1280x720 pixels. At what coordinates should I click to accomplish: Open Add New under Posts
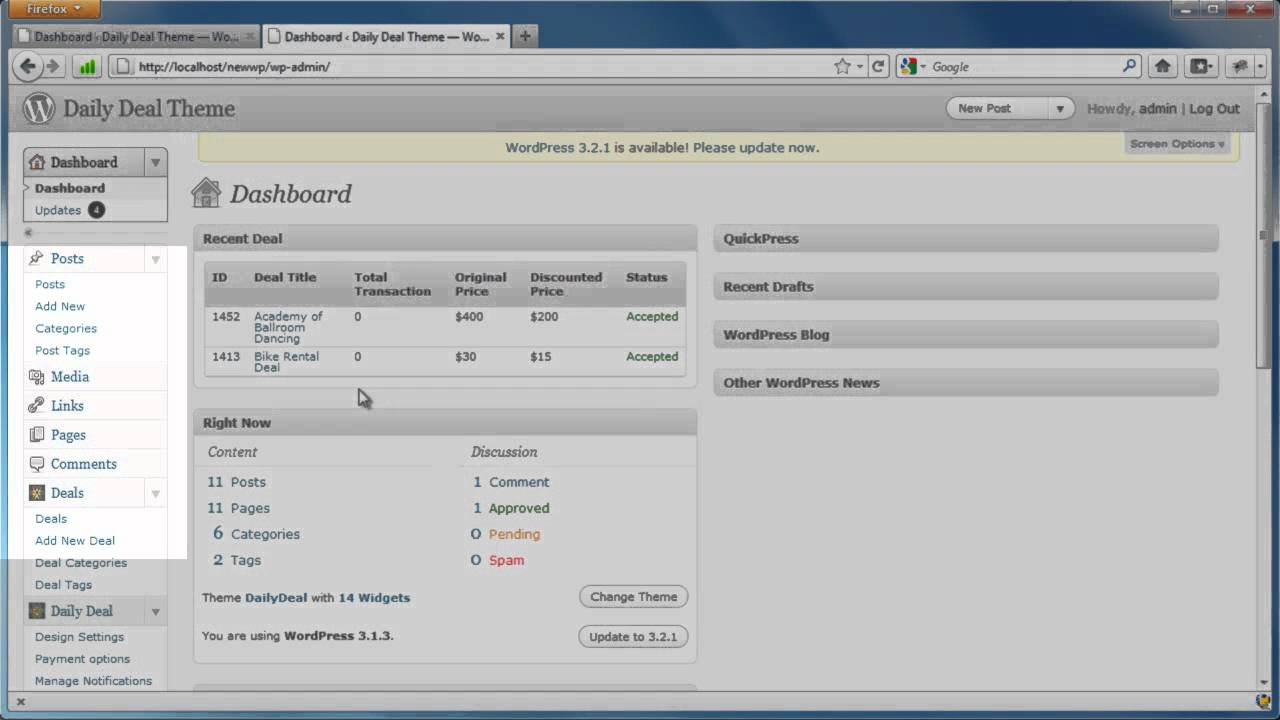(x=60, y=306)
